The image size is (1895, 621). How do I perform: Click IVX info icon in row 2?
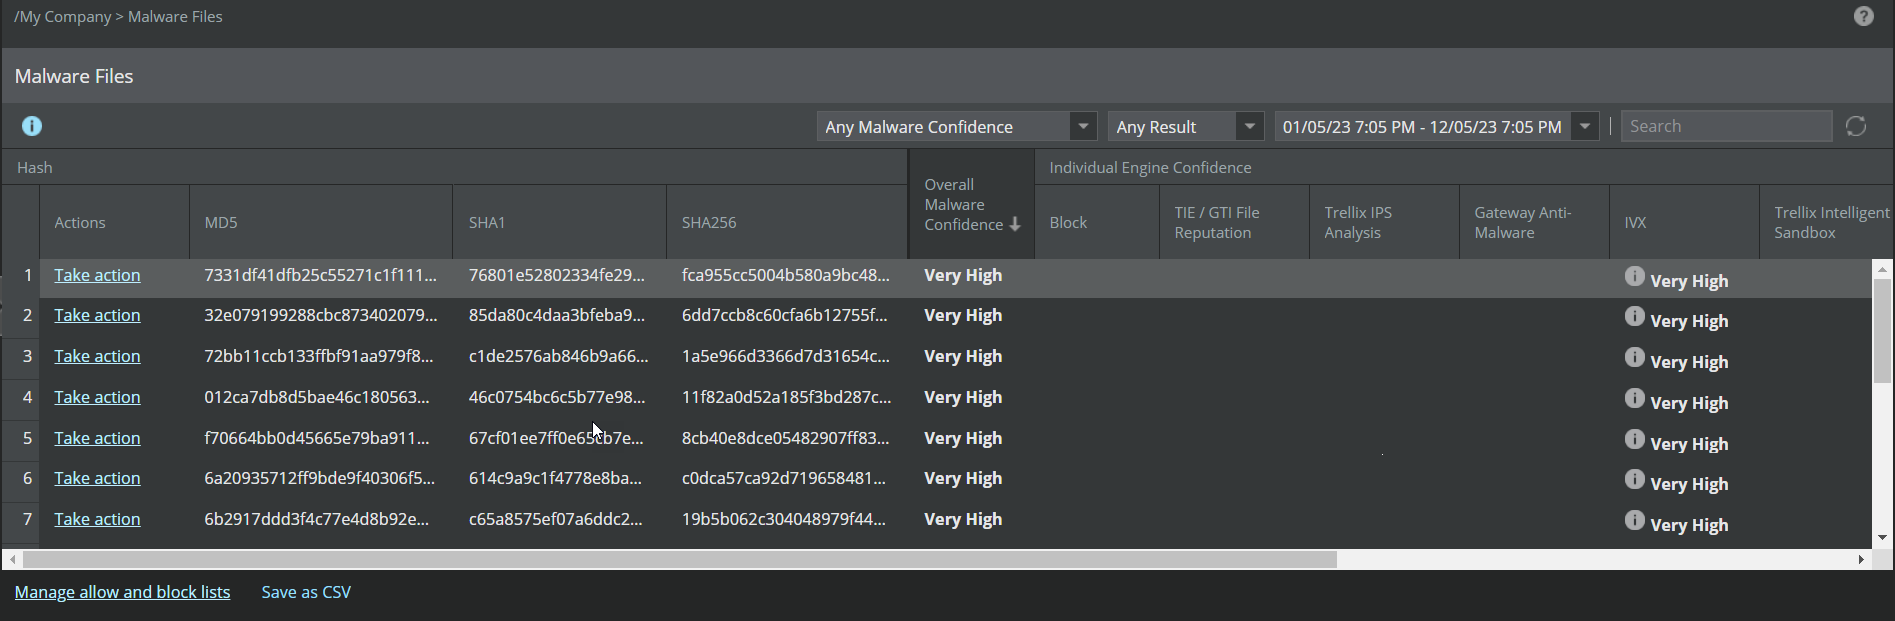point(1634,316)
